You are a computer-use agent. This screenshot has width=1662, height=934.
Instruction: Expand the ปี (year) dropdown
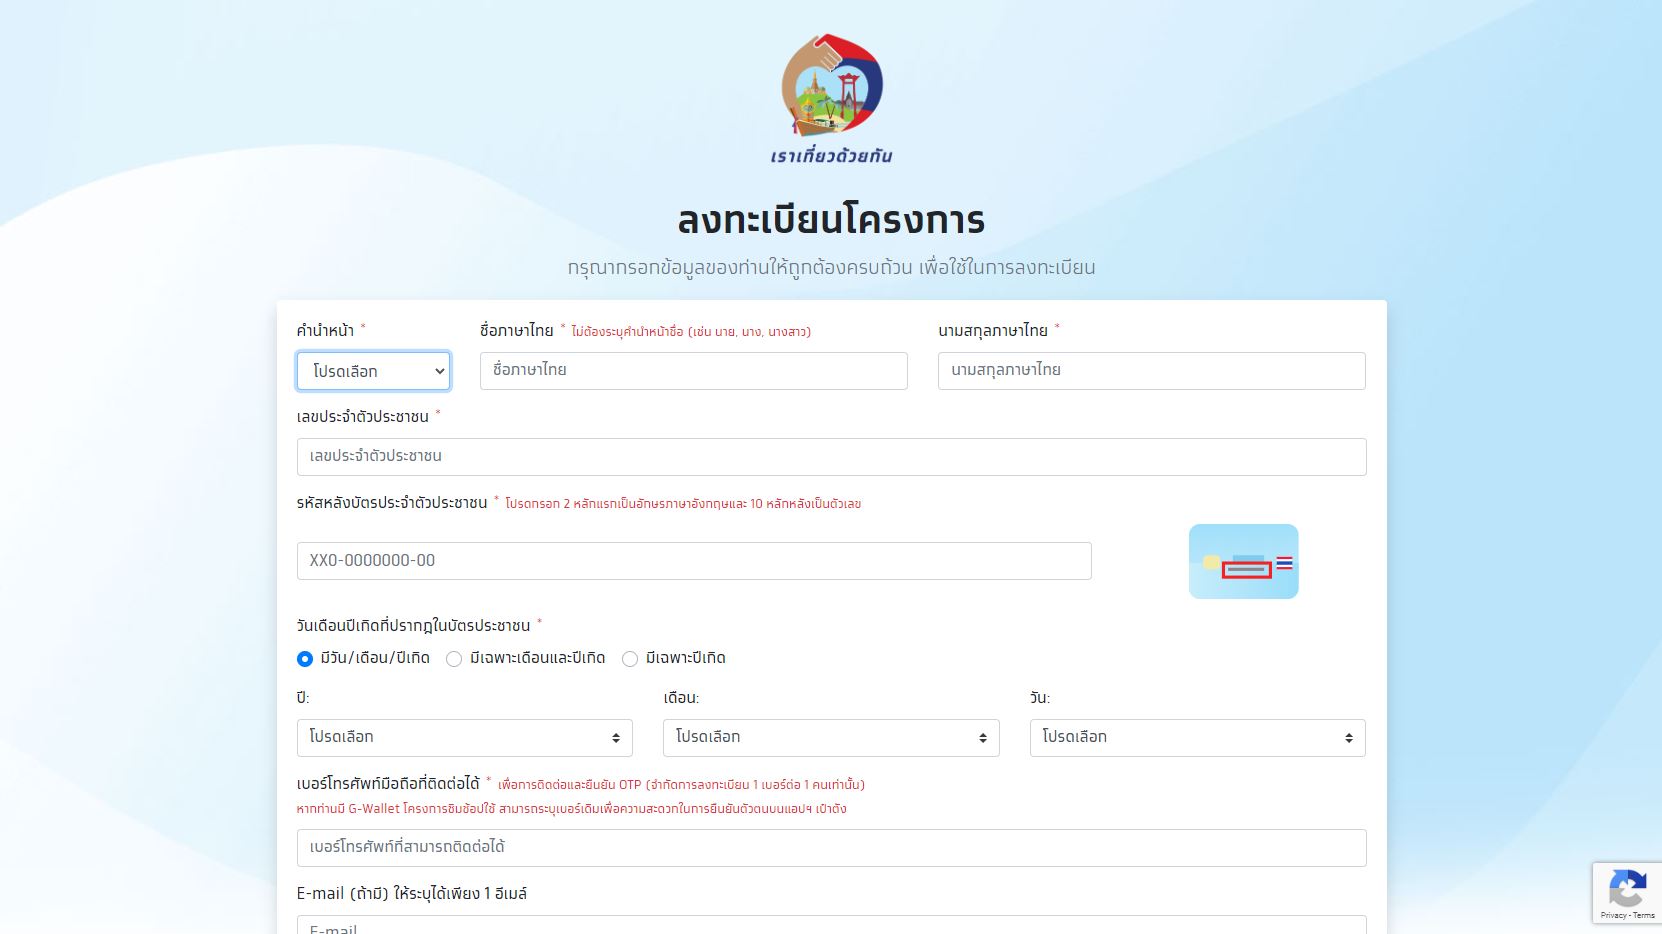464,738
